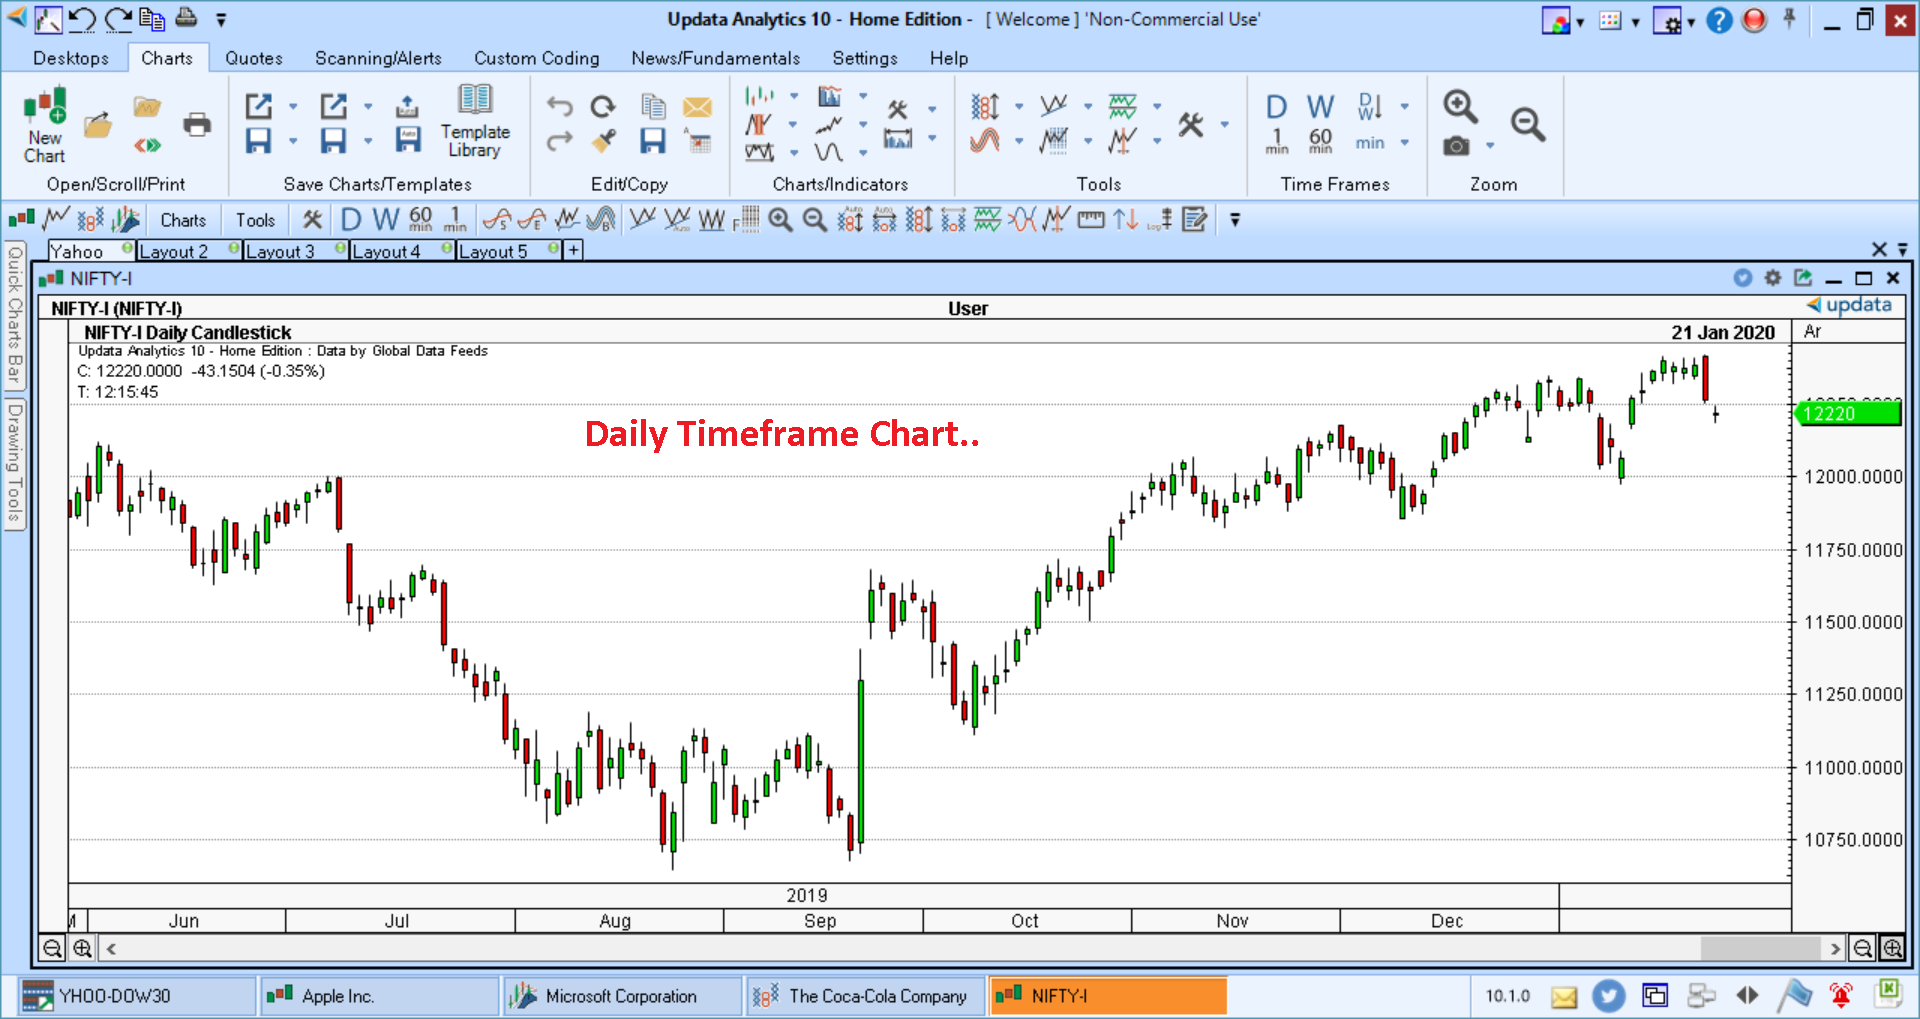Click the Excel export icon in status bar
Image resolution: width=1920 pixels, height=1019 pixels.
point(1888,992)
